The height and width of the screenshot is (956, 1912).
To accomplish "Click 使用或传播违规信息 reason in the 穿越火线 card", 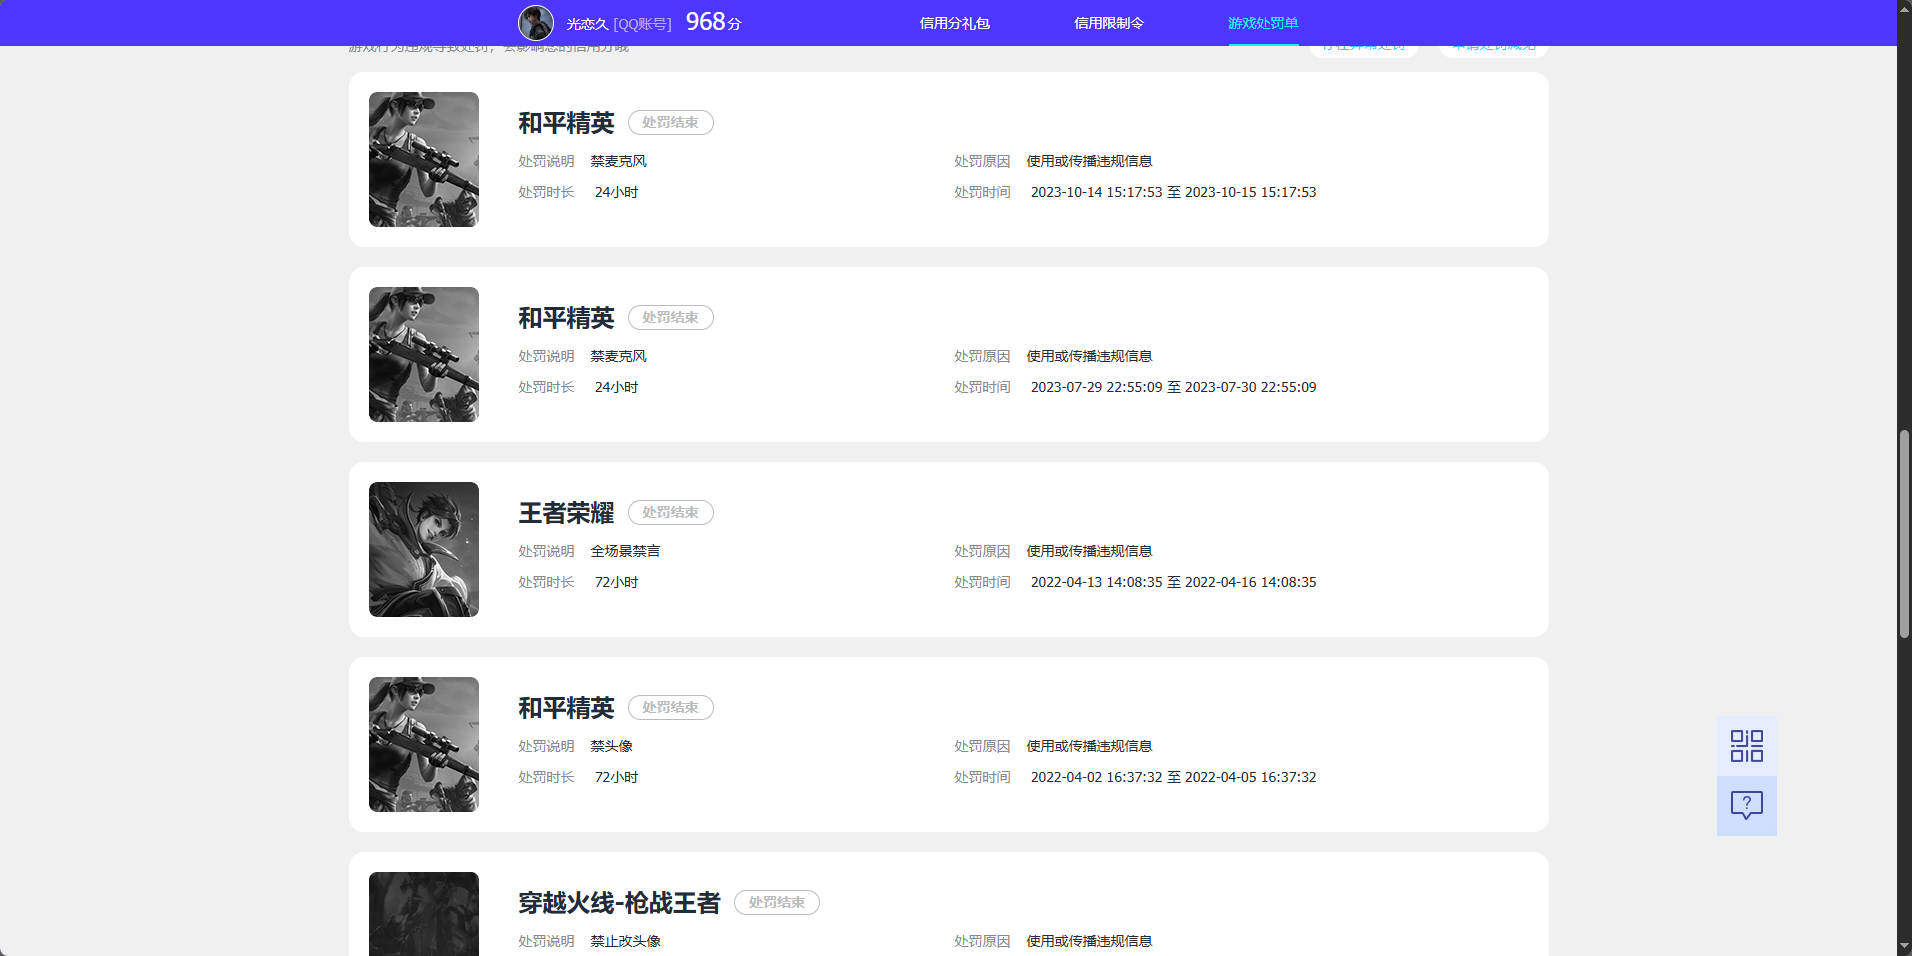I will 1089,941.
